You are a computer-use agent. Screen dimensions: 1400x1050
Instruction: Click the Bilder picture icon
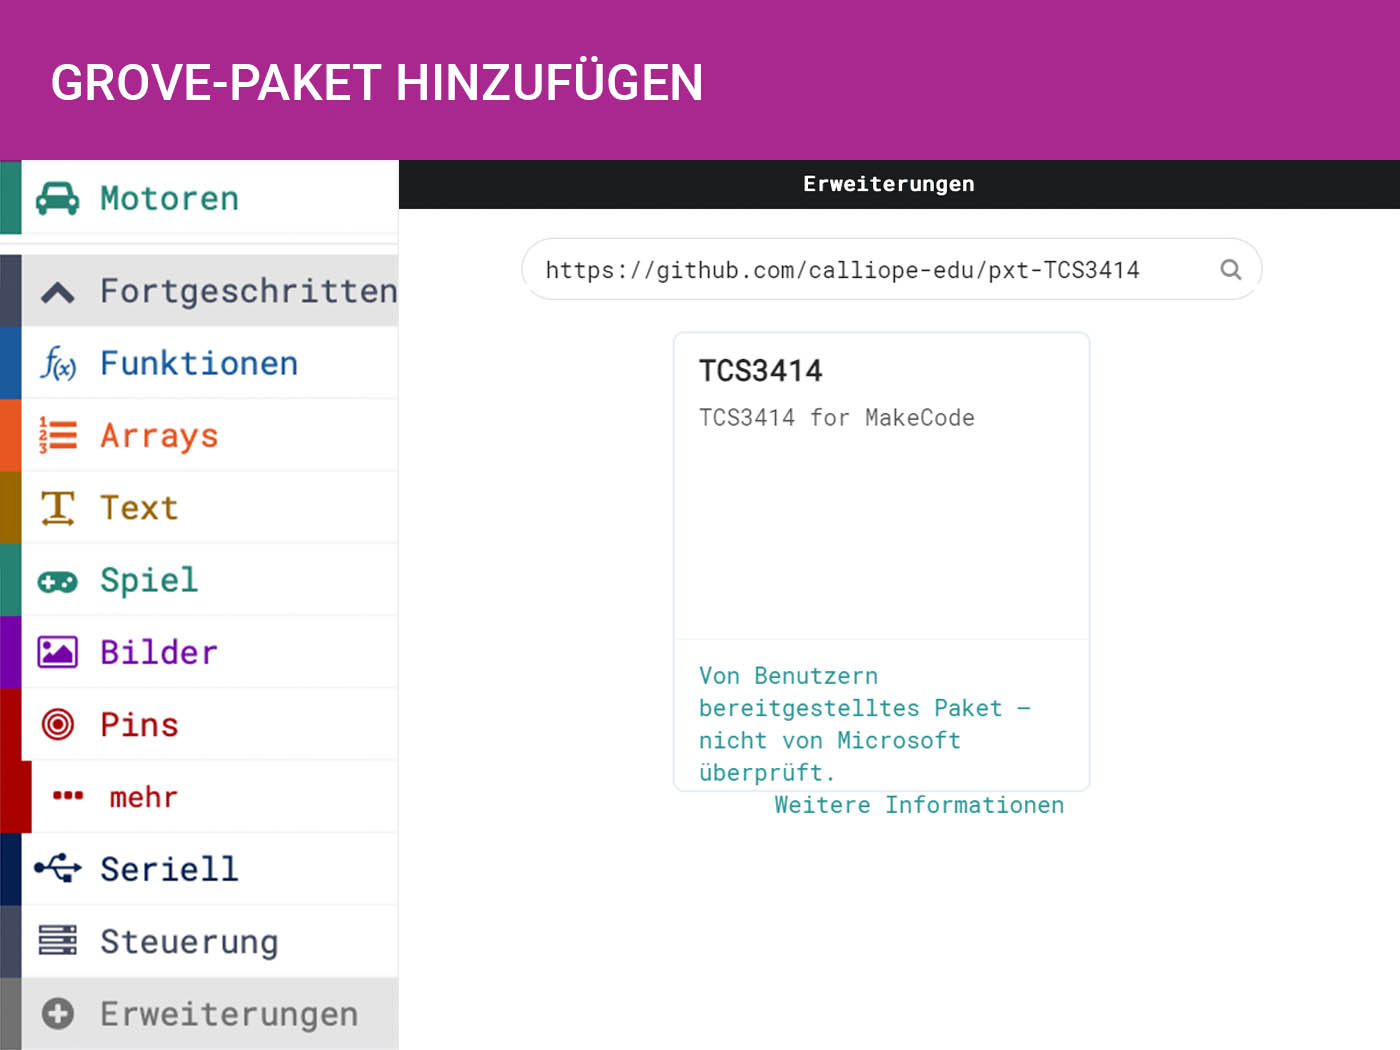(x=58, y=653)
